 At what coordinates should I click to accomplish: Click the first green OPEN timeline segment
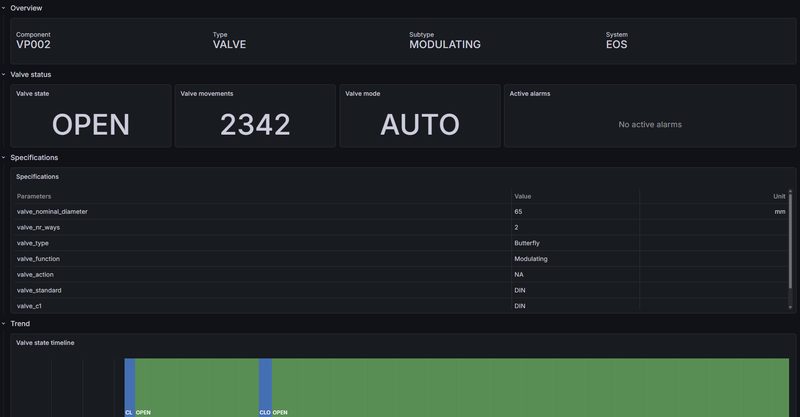pyautogui.click(x=197, y=387)
